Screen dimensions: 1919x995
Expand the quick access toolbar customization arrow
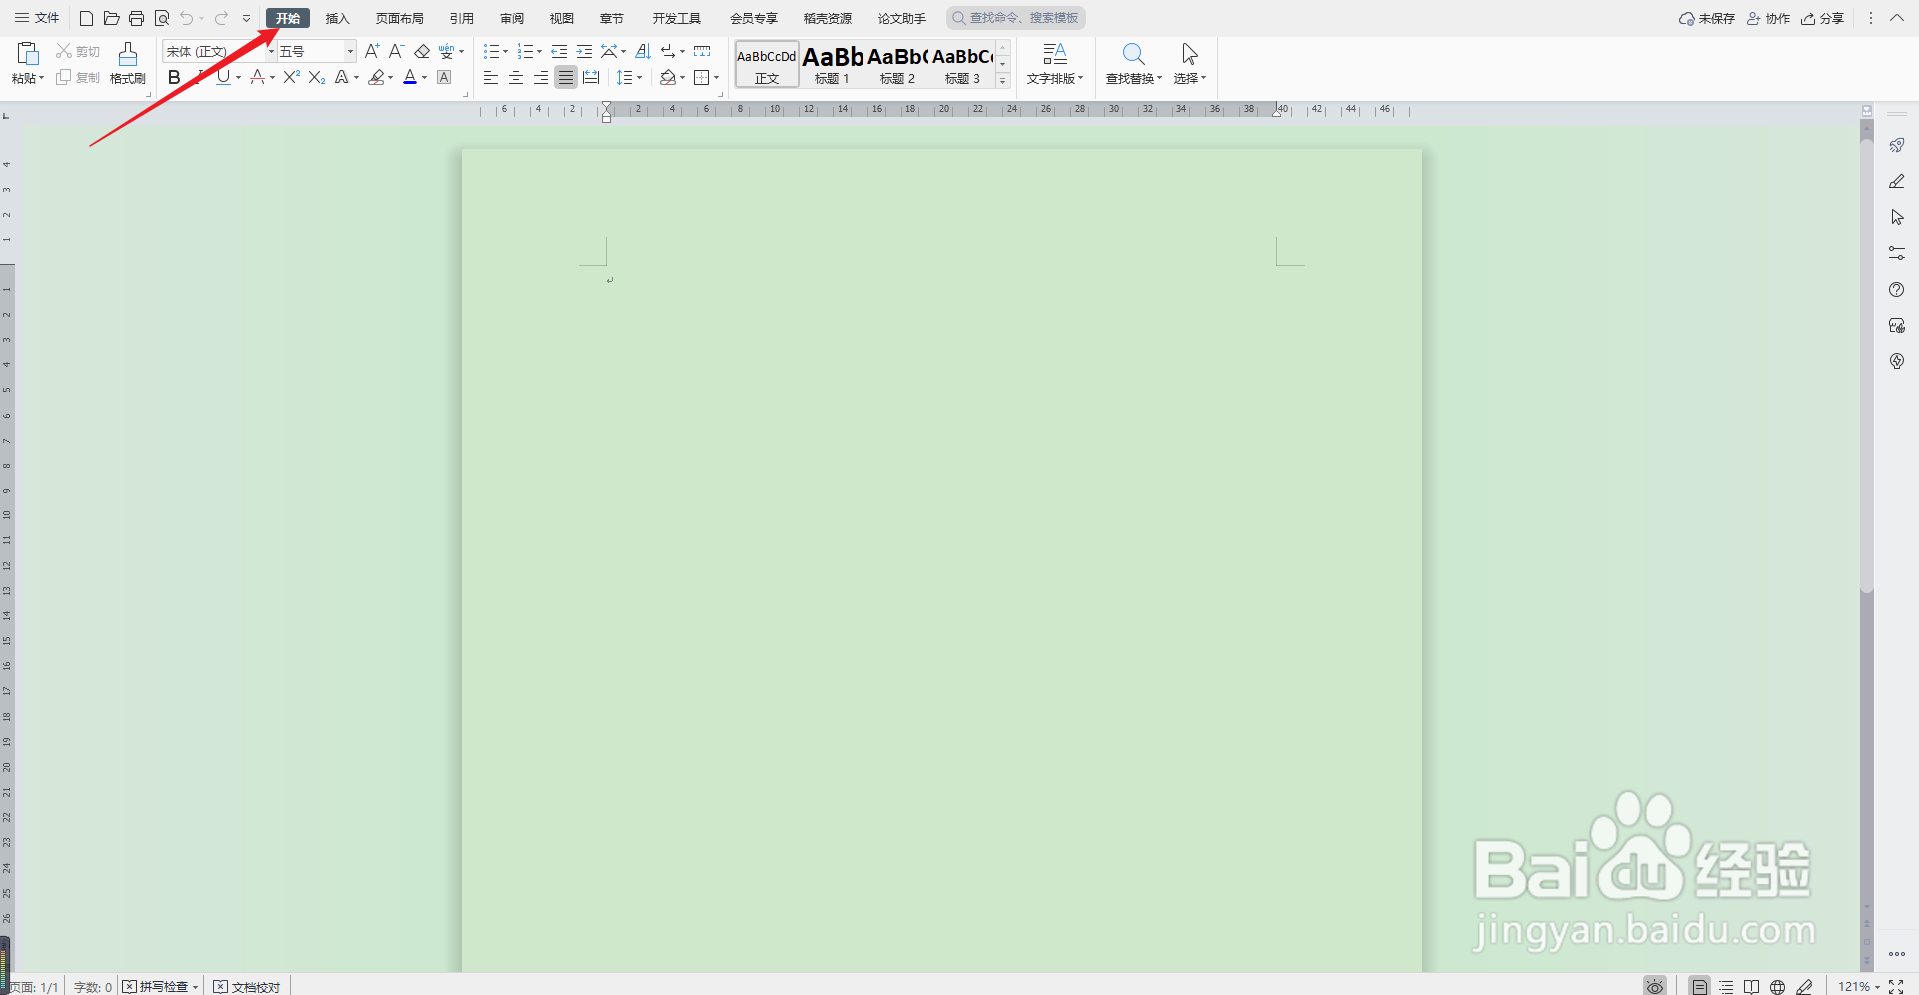(x=247, y=18)
